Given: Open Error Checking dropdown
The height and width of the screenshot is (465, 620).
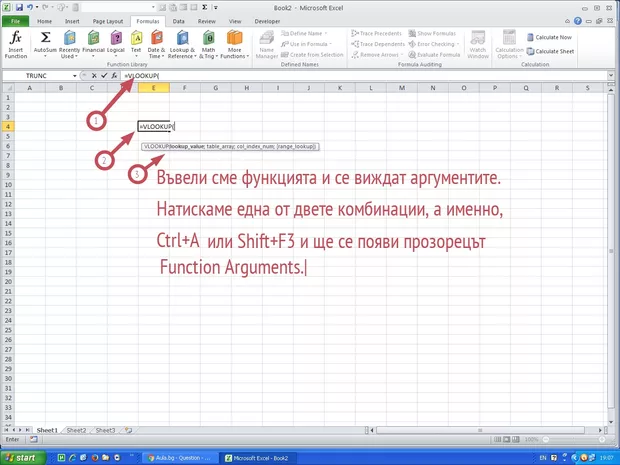Looking at the screenshot, I should (x=434, y=44).
